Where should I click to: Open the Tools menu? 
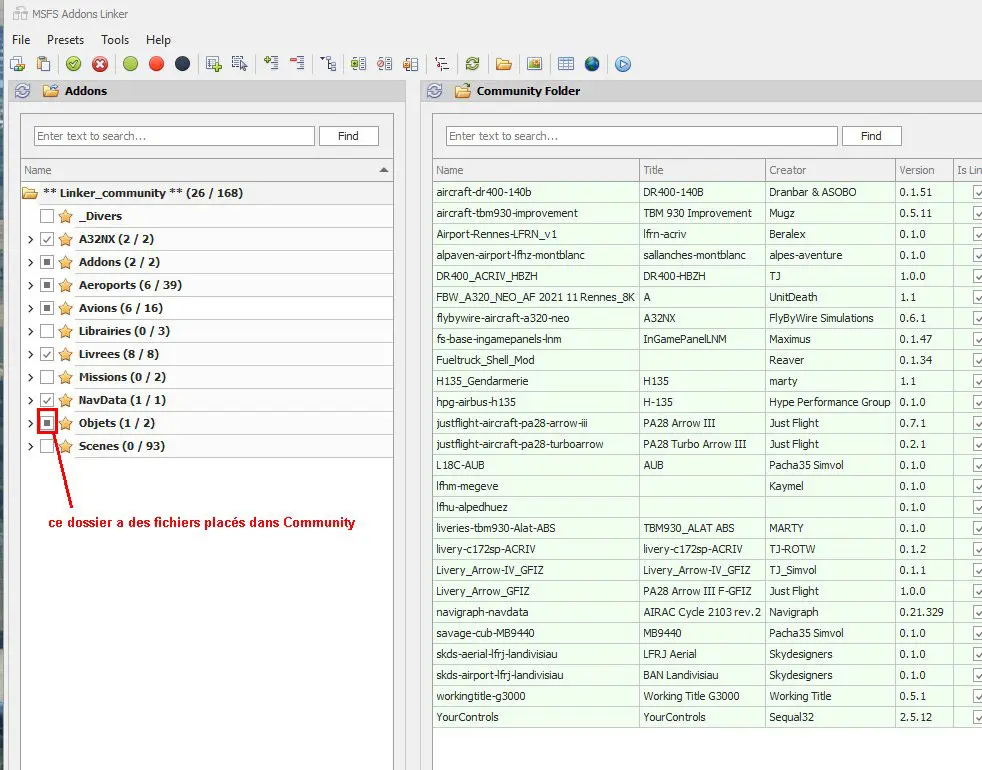[x=115, y=39]
